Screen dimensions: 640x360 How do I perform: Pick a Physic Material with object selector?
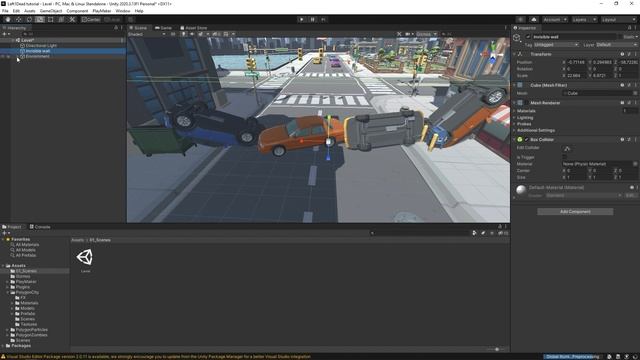click(x=635, y=164)
